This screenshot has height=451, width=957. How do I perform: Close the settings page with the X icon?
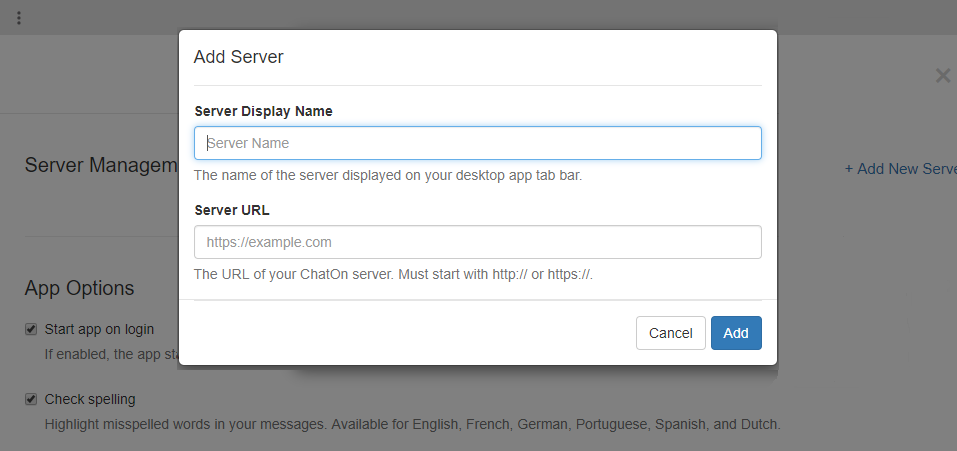942,76
